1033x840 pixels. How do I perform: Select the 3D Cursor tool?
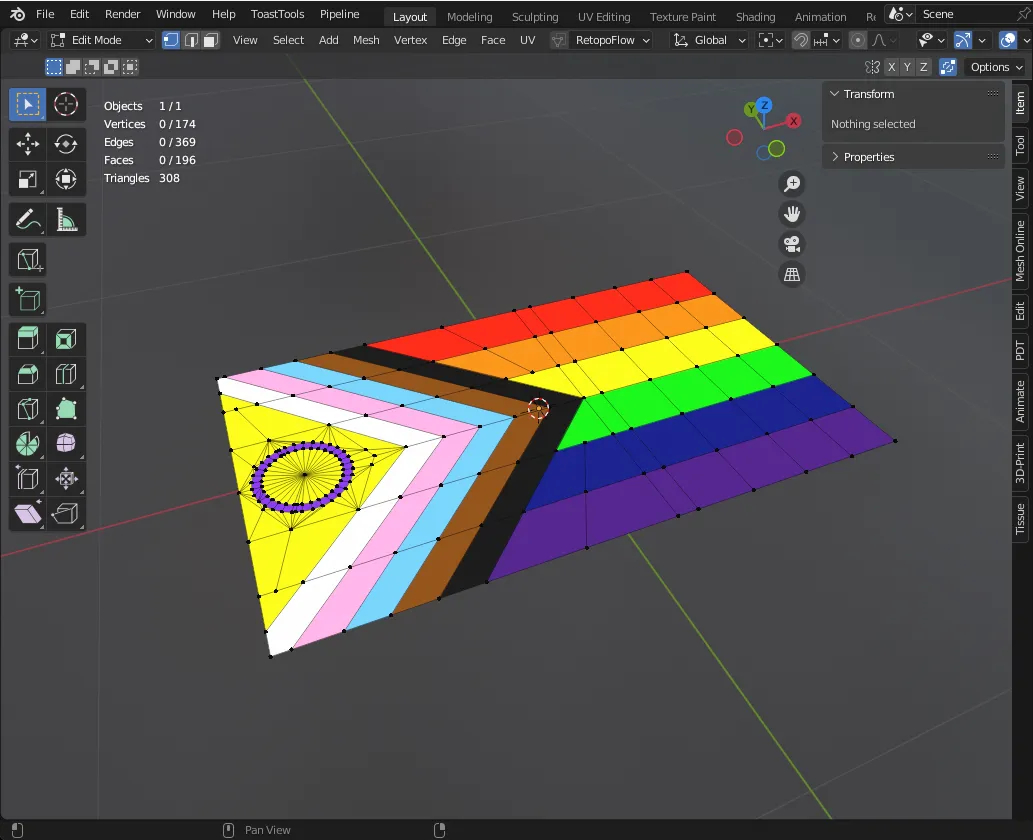(x=66, y=104)
